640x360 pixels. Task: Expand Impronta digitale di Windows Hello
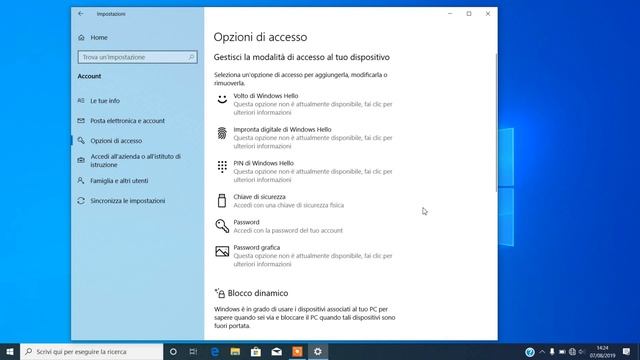304,138
